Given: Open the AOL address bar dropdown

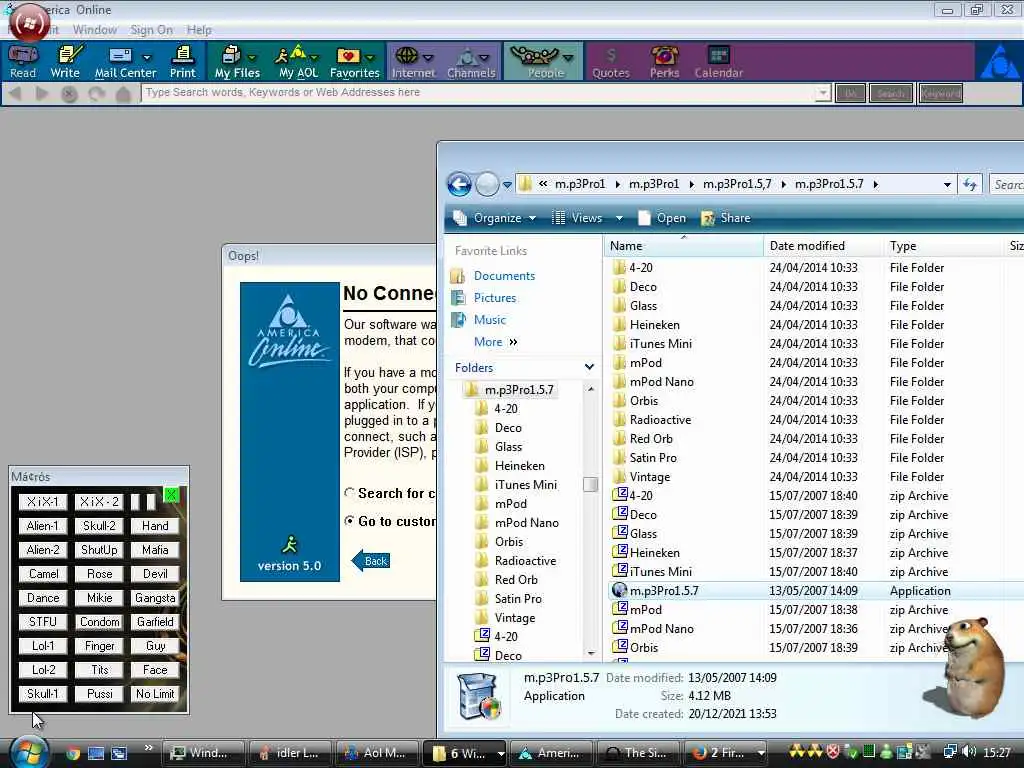Looking at the screenshot, I should click(x=823, y=93).
